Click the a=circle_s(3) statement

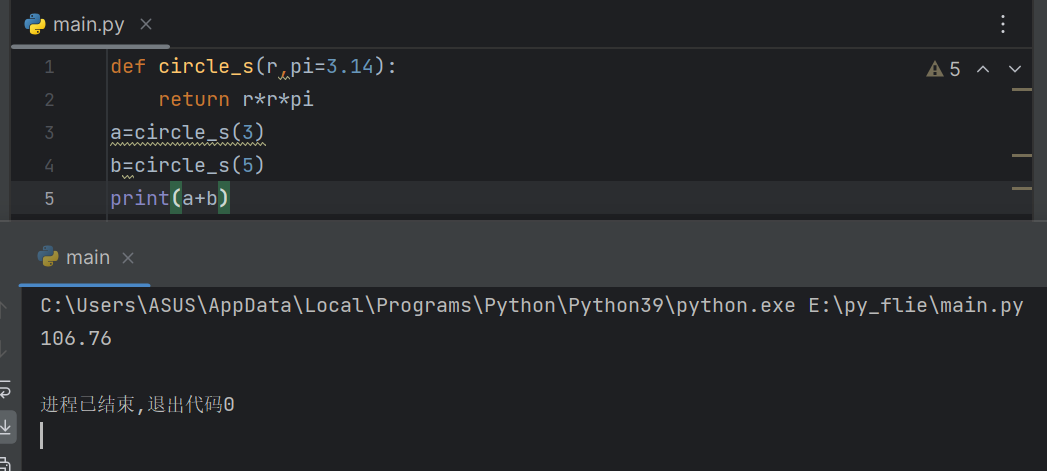tap(188, 132)
